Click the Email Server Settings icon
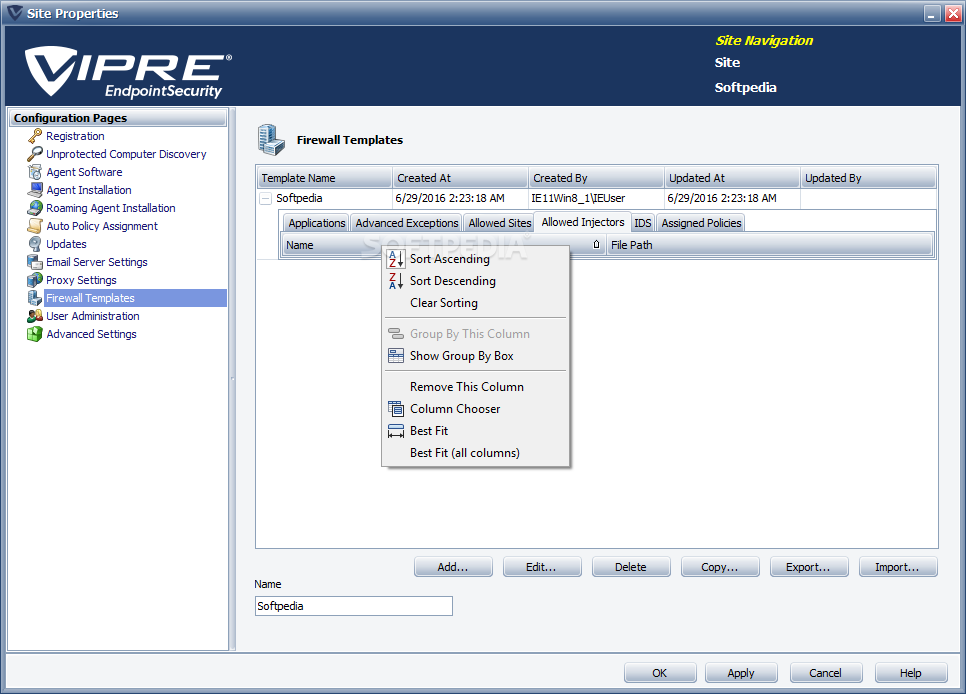 35,261
